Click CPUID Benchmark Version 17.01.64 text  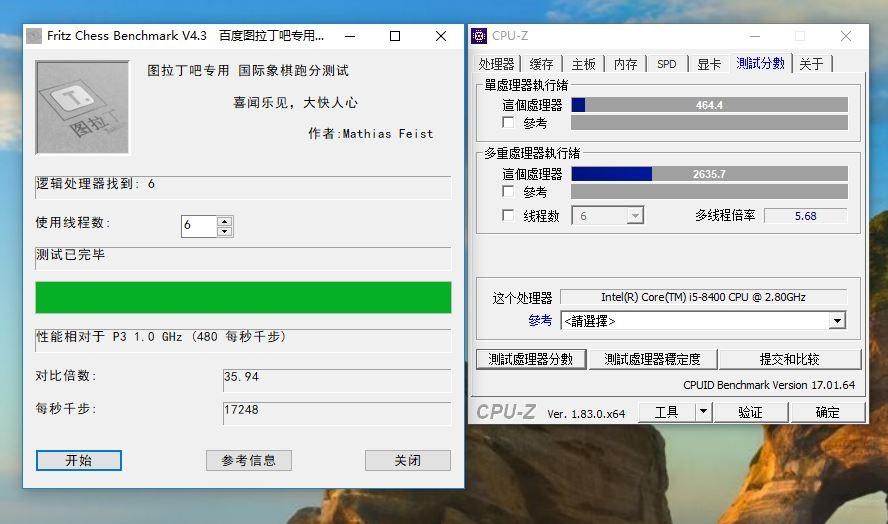(x=769, y=385)
